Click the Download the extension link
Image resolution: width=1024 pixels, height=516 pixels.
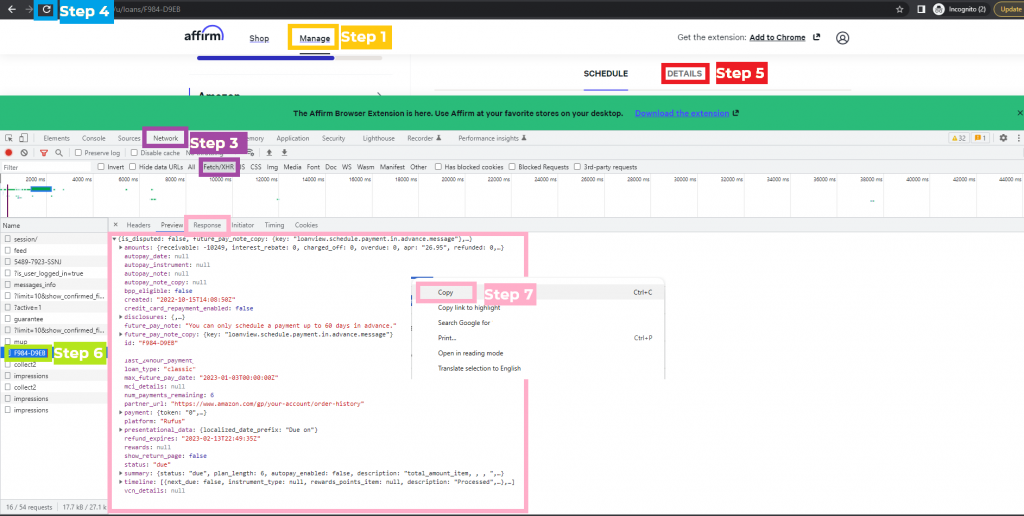[682, 113]
